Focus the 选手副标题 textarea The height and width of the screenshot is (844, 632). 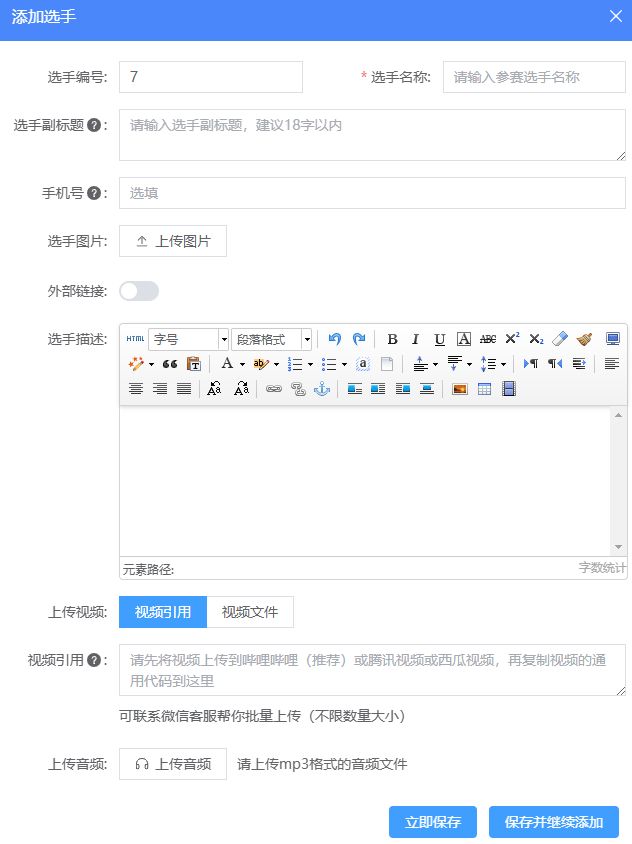point(373,135)
